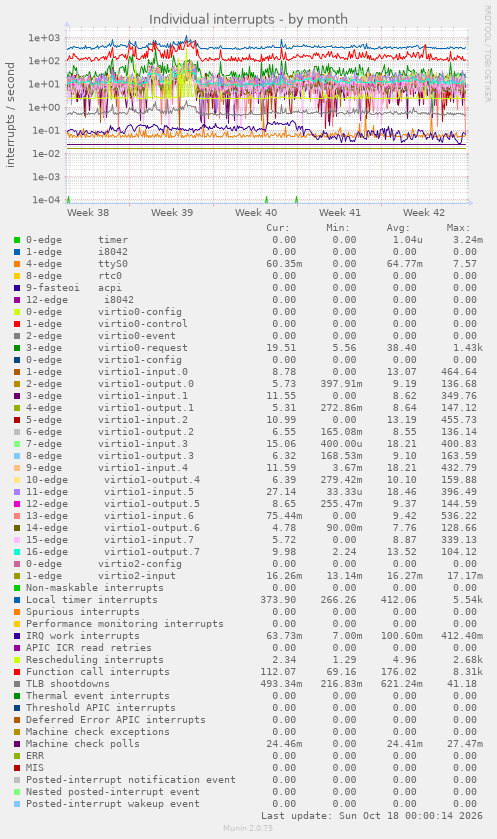Click the virtio1-output.0 label
The image size is (497, 839).
pos(146,384)
